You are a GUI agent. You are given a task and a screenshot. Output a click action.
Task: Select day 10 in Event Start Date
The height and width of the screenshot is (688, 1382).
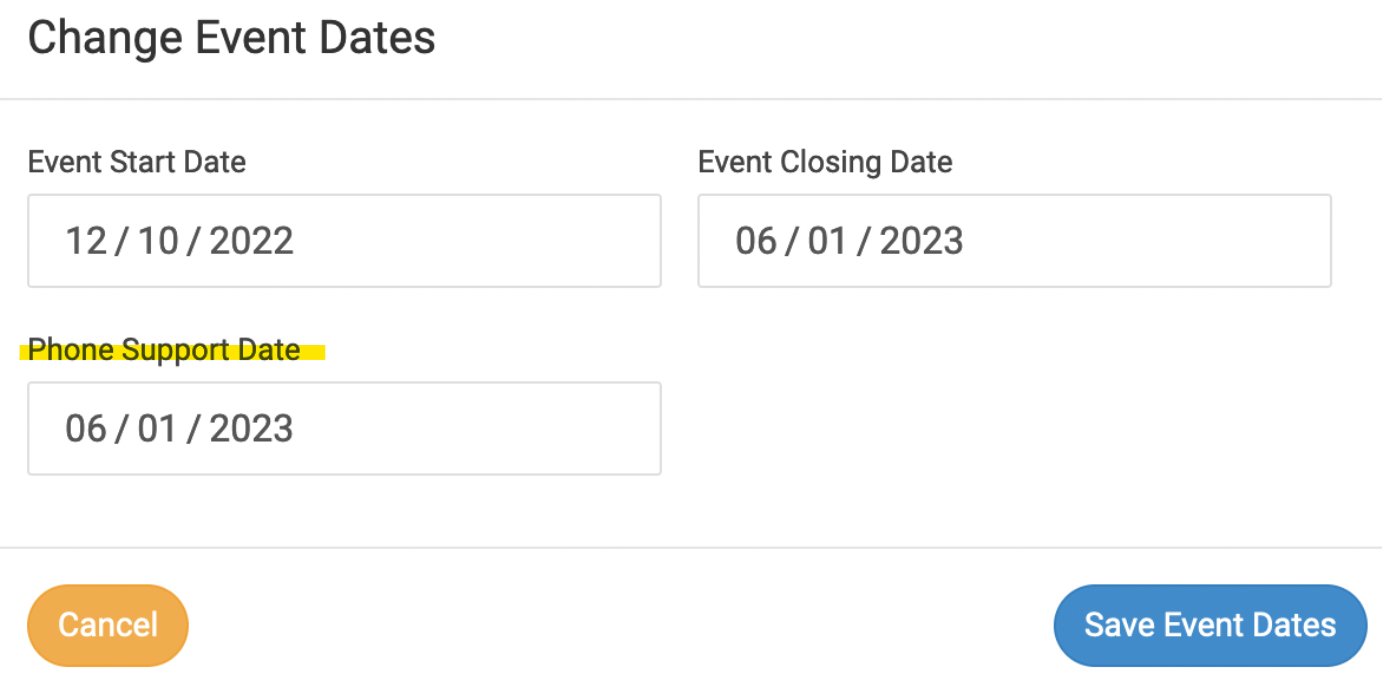pos(158,241)
